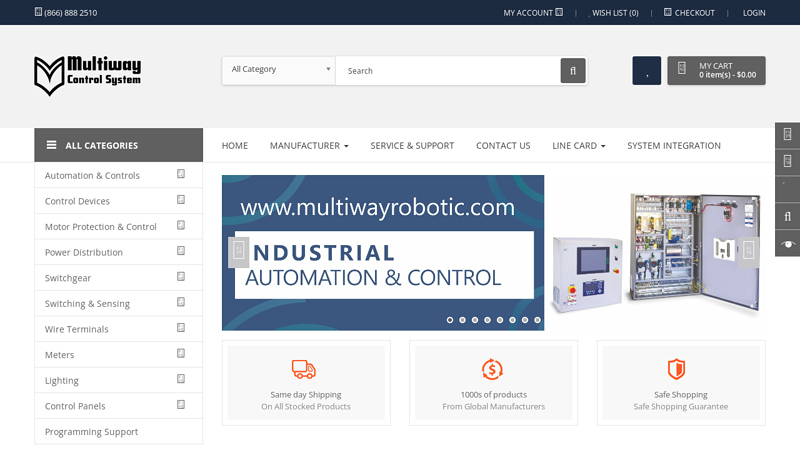Click the orange delivery truck icon
Image resolution: width=800 pixels, height=450 pixels.
304,369
